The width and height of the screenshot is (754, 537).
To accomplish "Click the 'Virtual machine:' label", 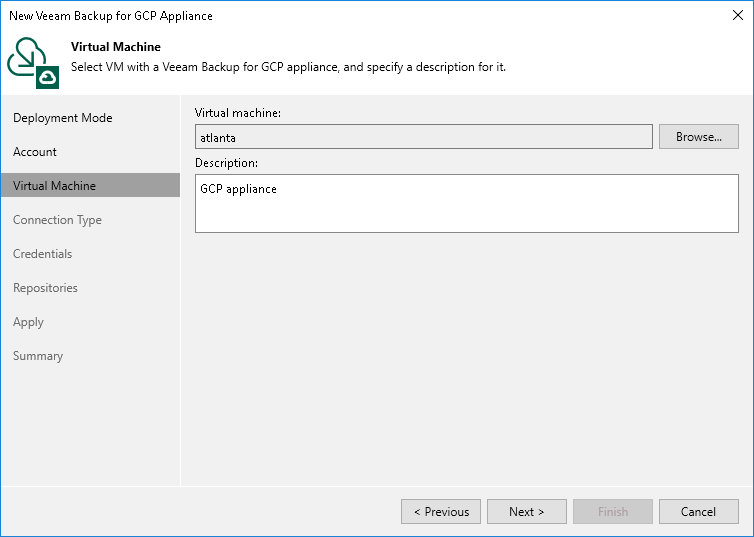I will pos(238,113).
